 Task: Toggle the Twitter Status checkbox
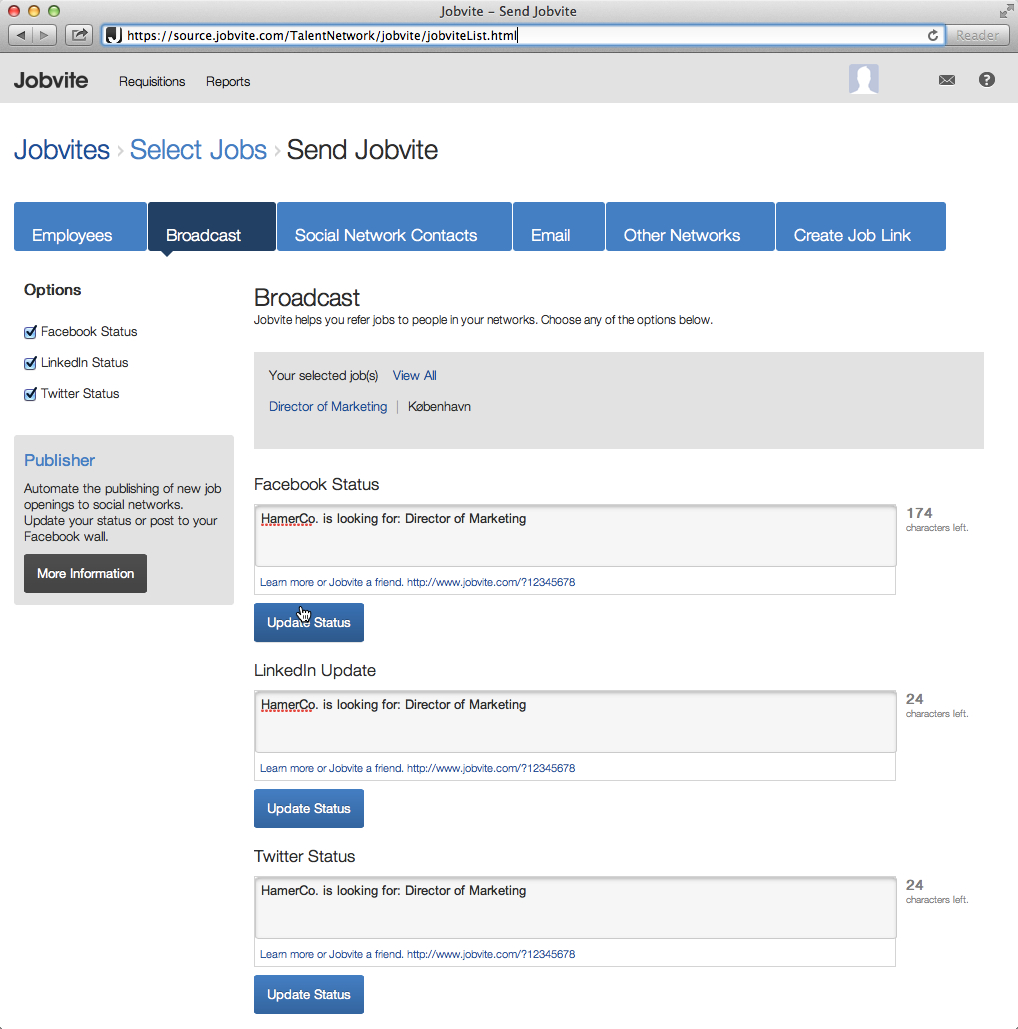pyautogui.click(x=30, y=394)
